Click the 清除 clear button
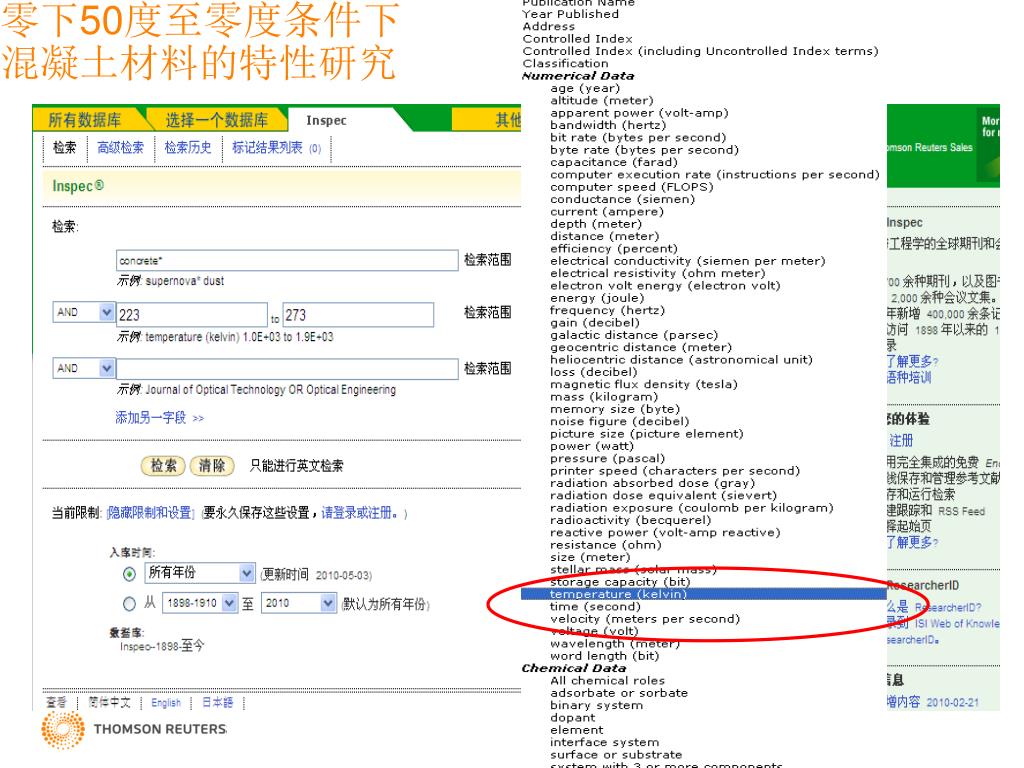Image resolution: width=1024 pixels, height=768 pixels. 212,466
